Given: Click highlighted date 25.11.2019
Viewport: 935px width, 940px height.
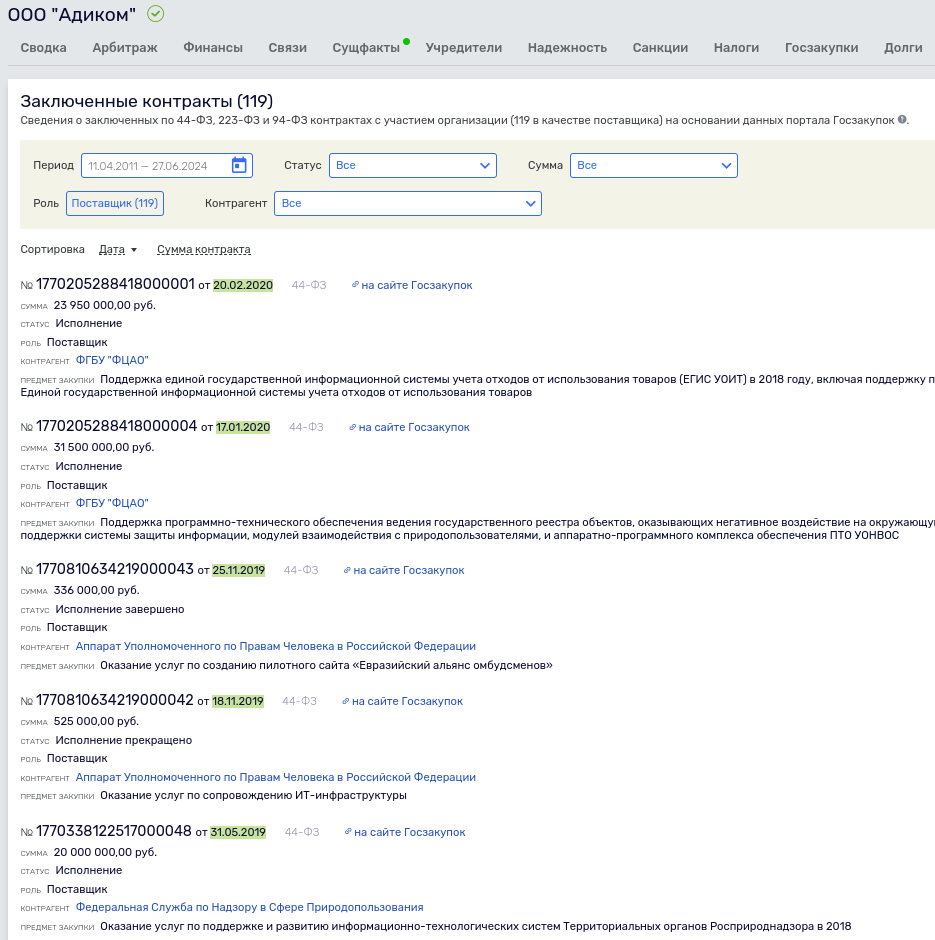Looking at the screenshot, I should [x=239, y=570].
